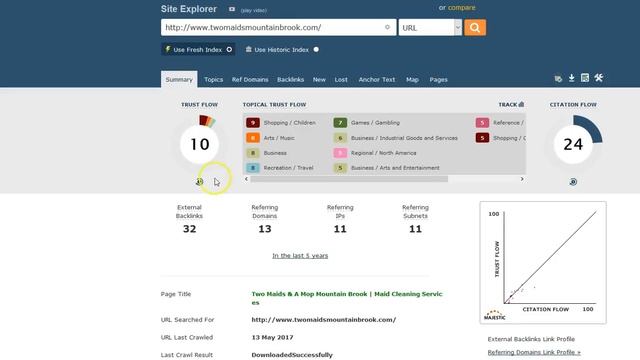Open the Map tab
The width and height of the screenshot is (640, 360).
[412, 80]
